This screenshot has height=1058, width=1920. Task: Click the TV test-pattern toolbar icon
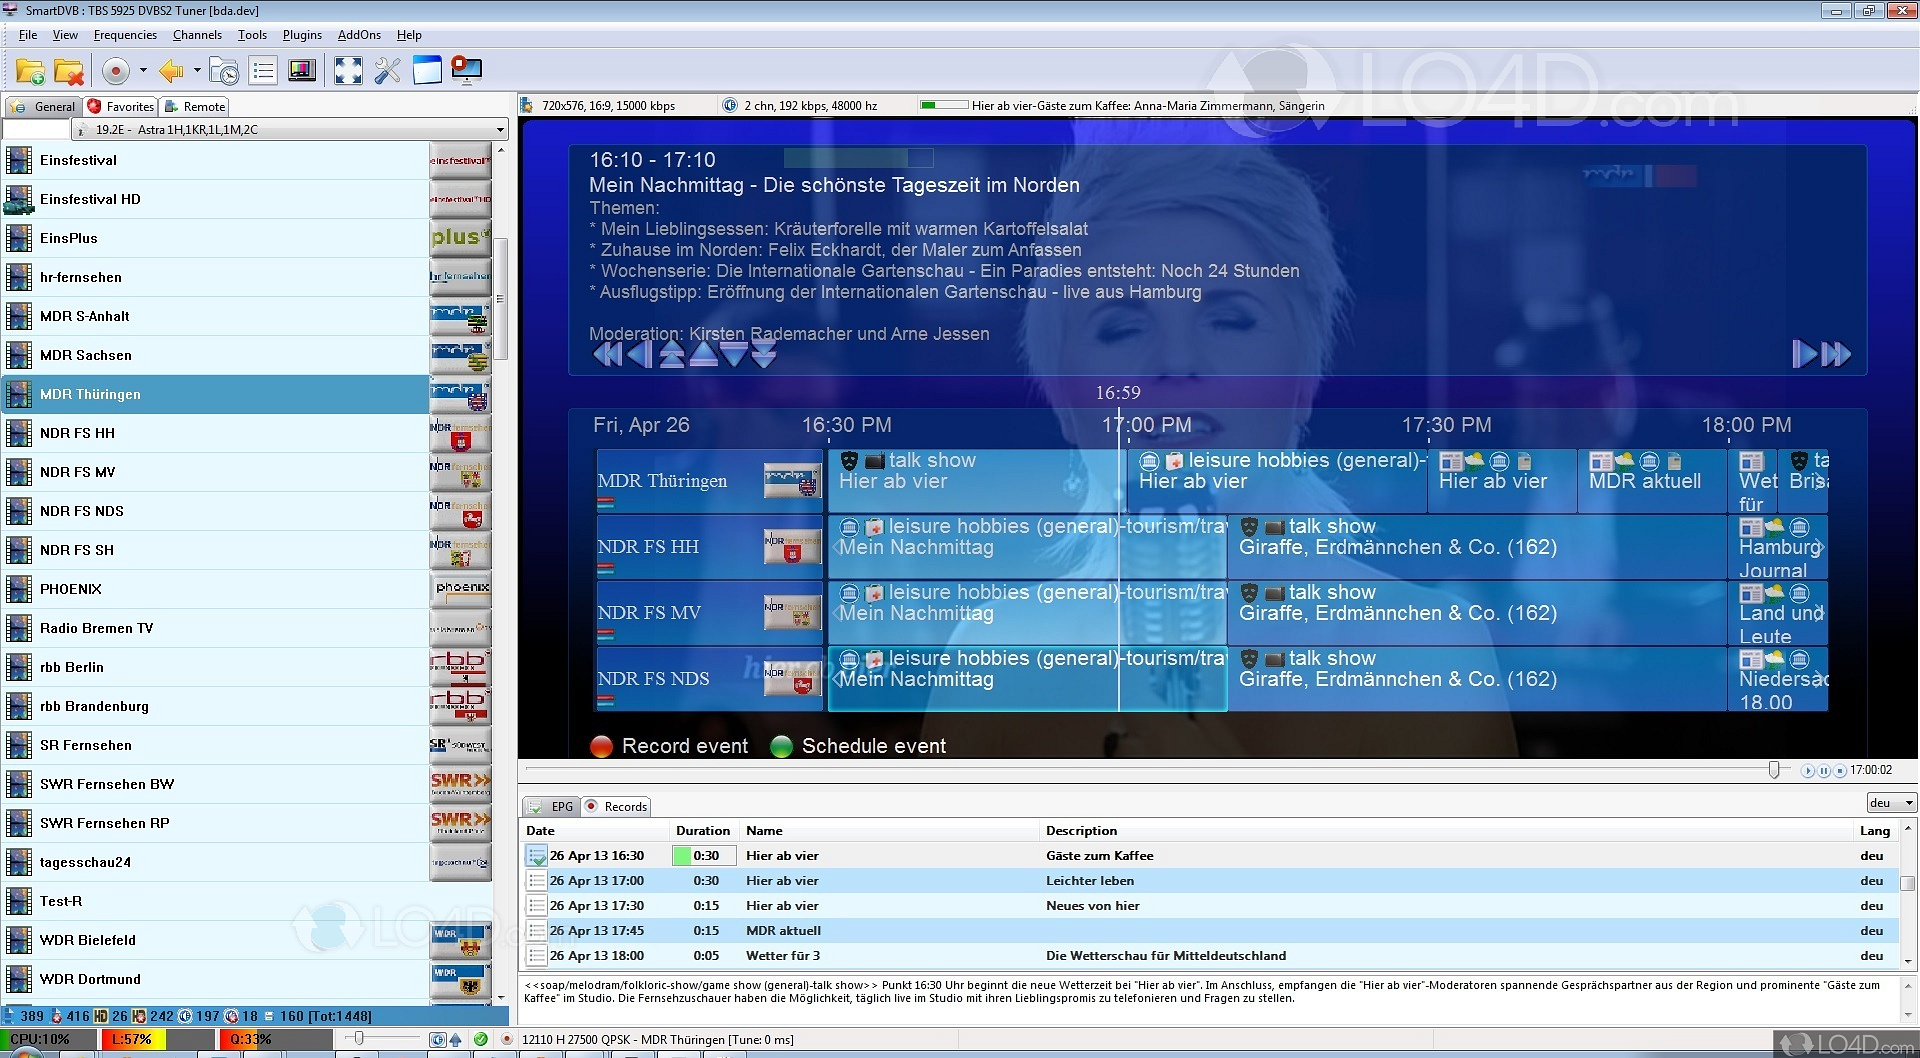pyautogui.click(x=302, y=70)
